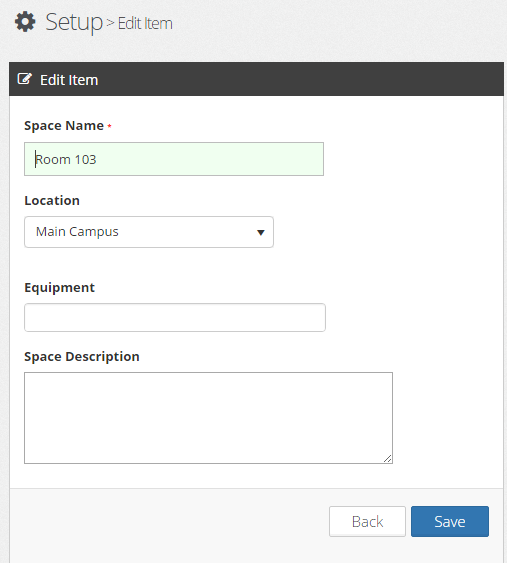Click the Equipment label
Image resolution: width=507 pixels, height=563 pixels.
tap(60, 288)
